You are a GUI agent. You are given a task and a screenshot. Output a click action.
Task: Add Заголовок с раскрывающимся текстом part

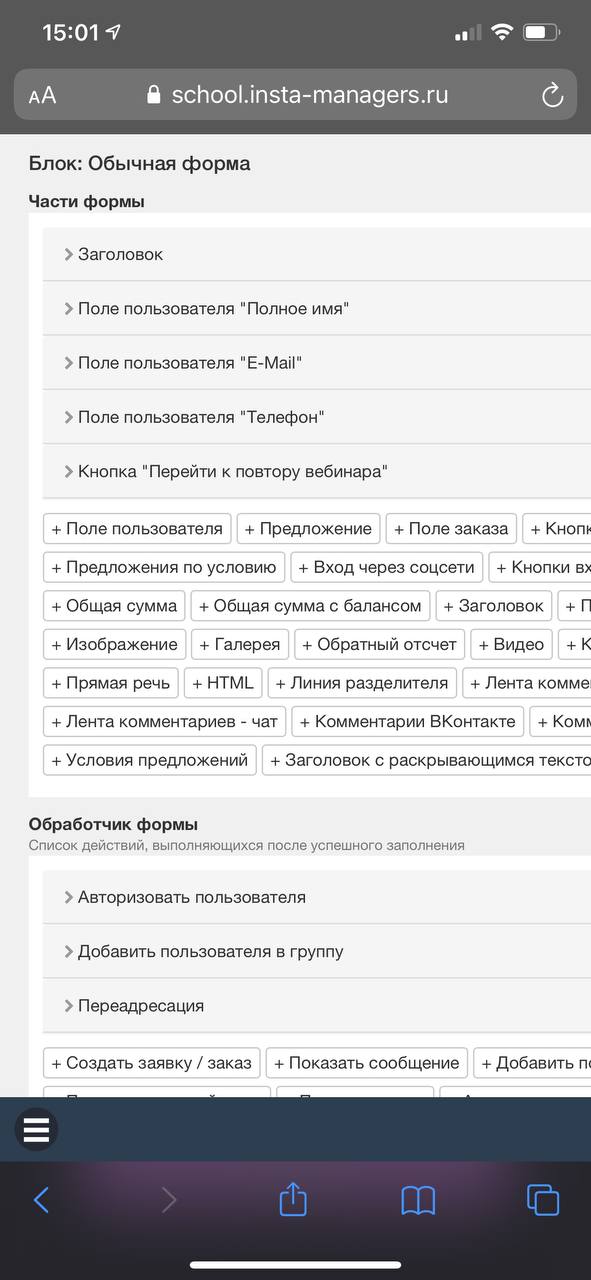pos(427,760)
